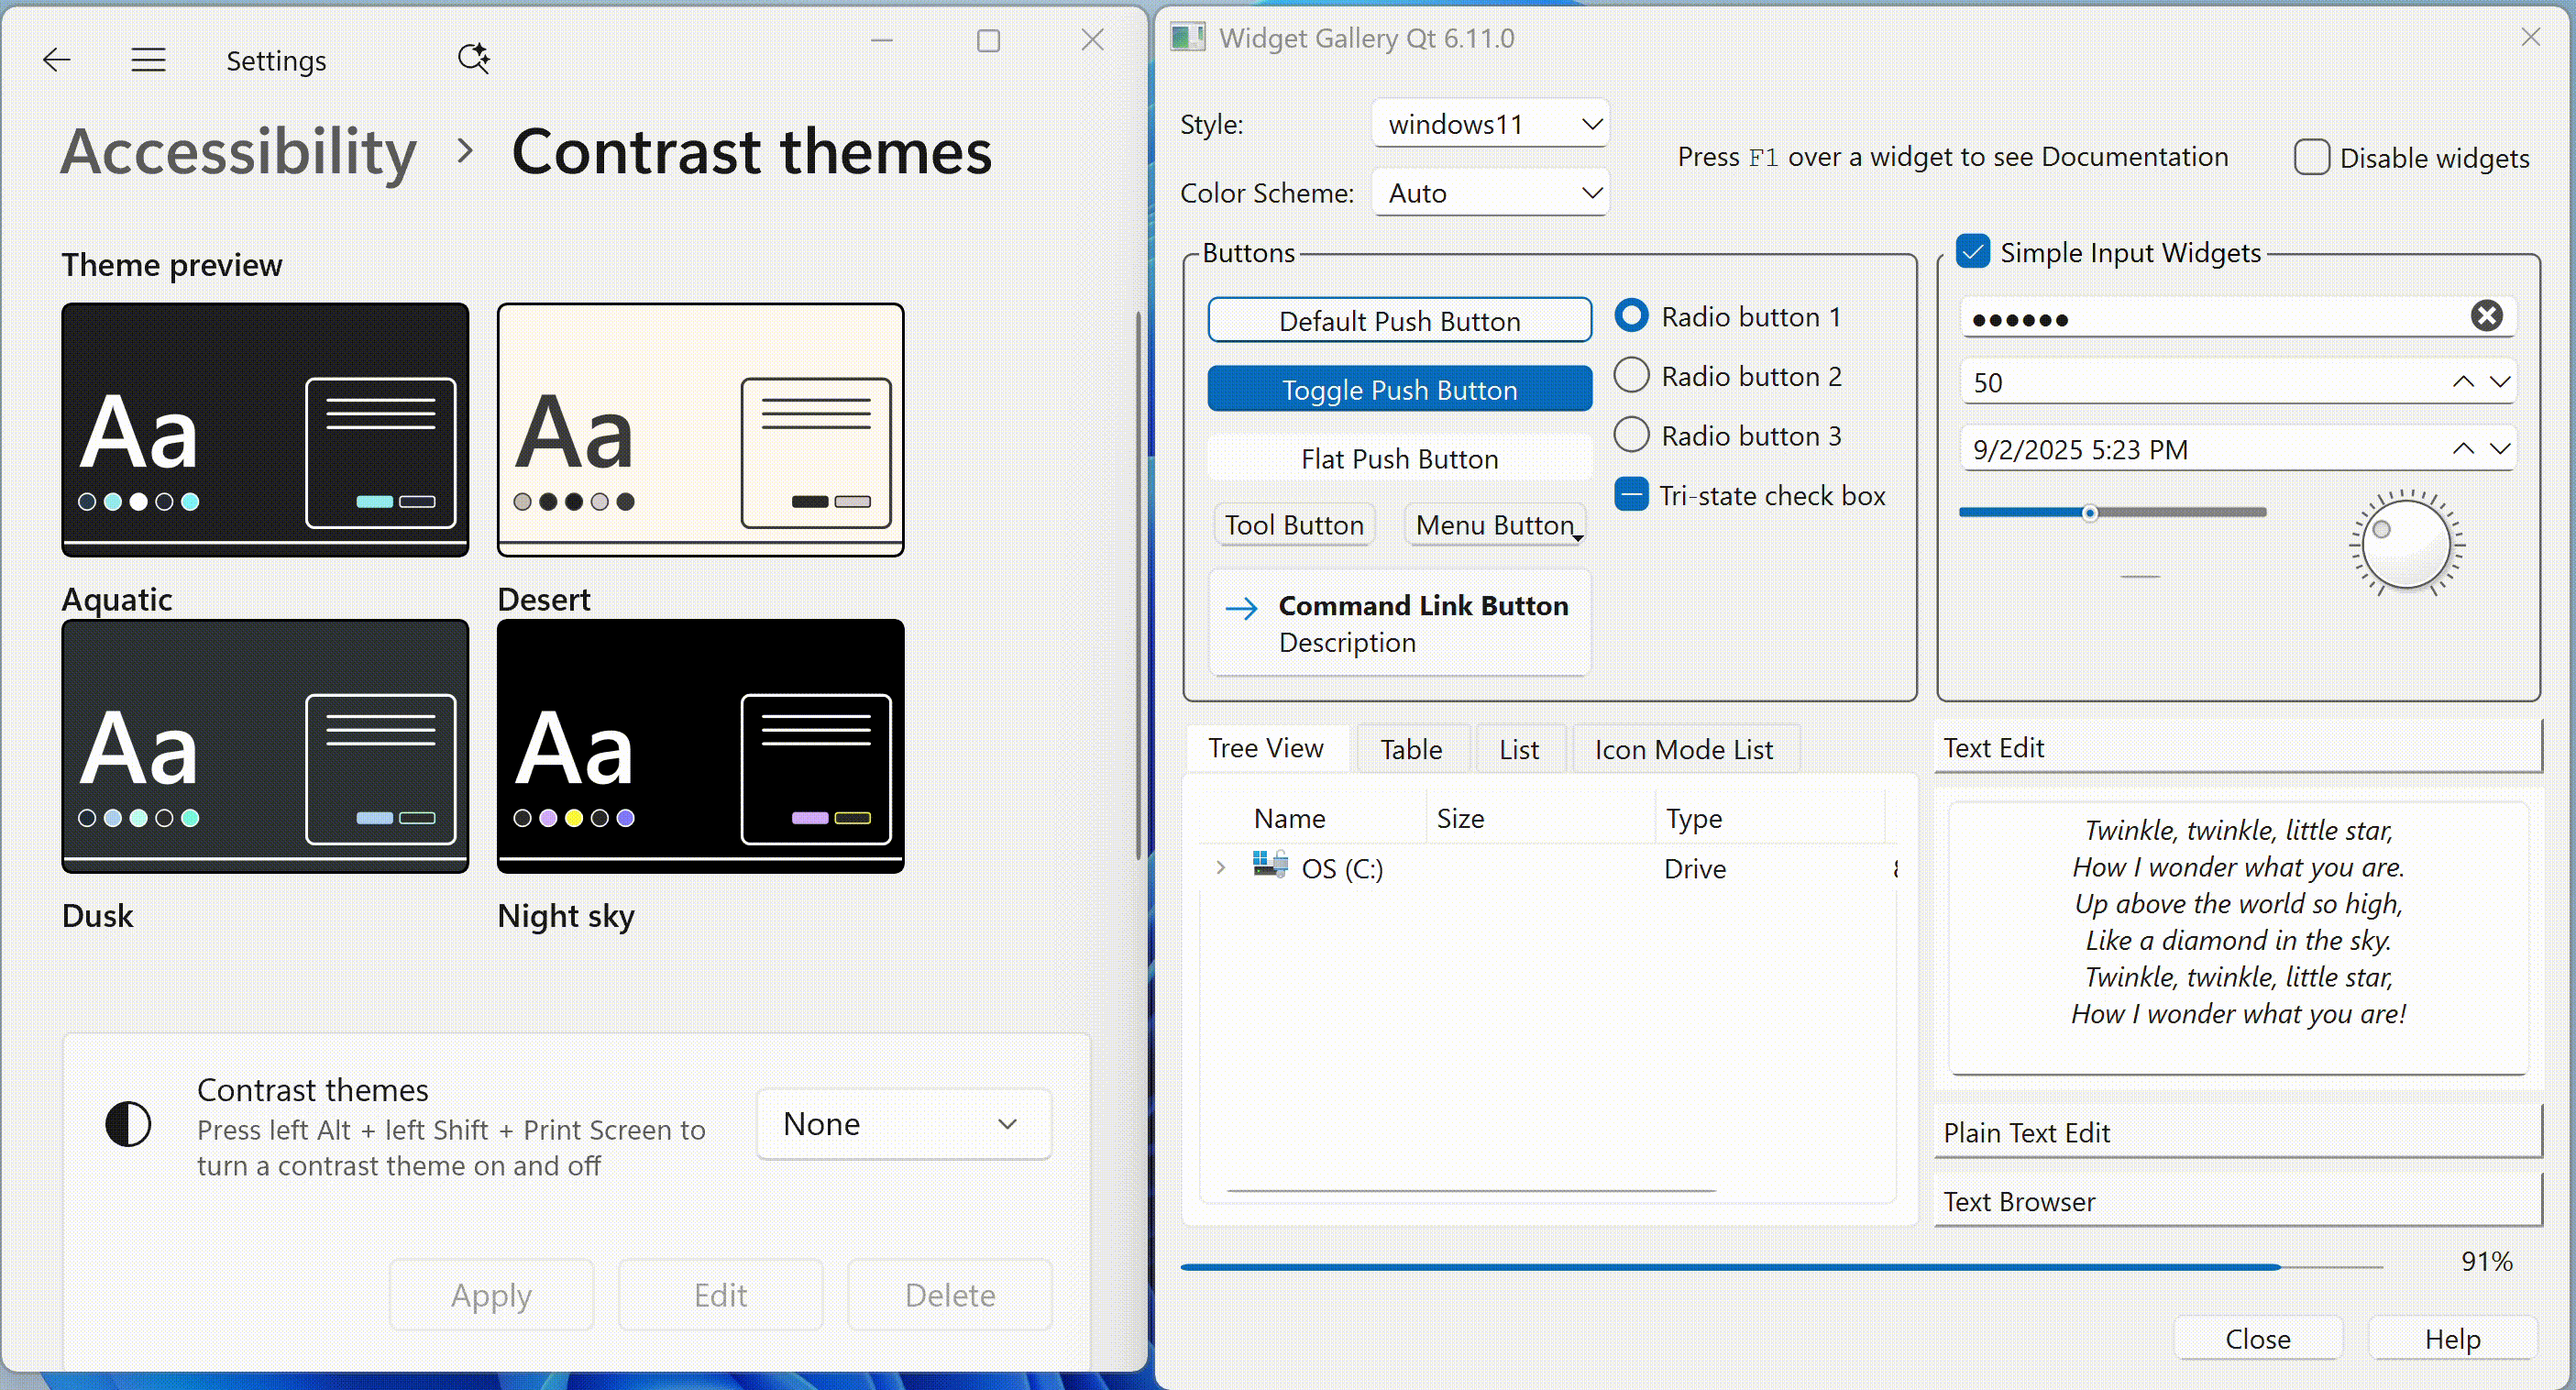Expand the OS (C:) tree item

pos(1219,867)
